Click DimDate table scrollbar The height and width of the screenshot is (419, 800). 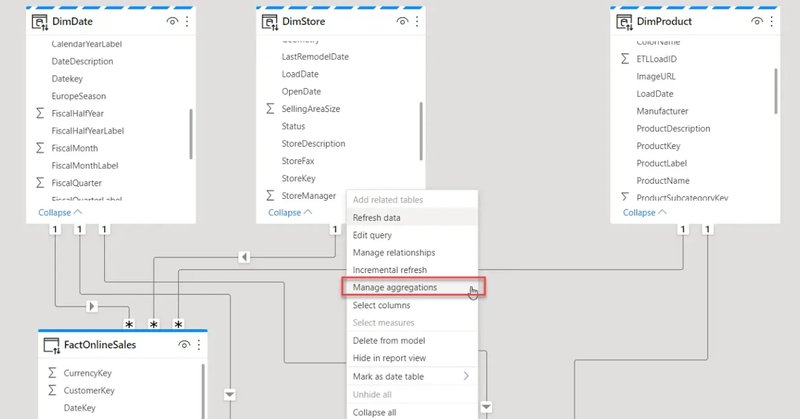click(x=191, y=134)
